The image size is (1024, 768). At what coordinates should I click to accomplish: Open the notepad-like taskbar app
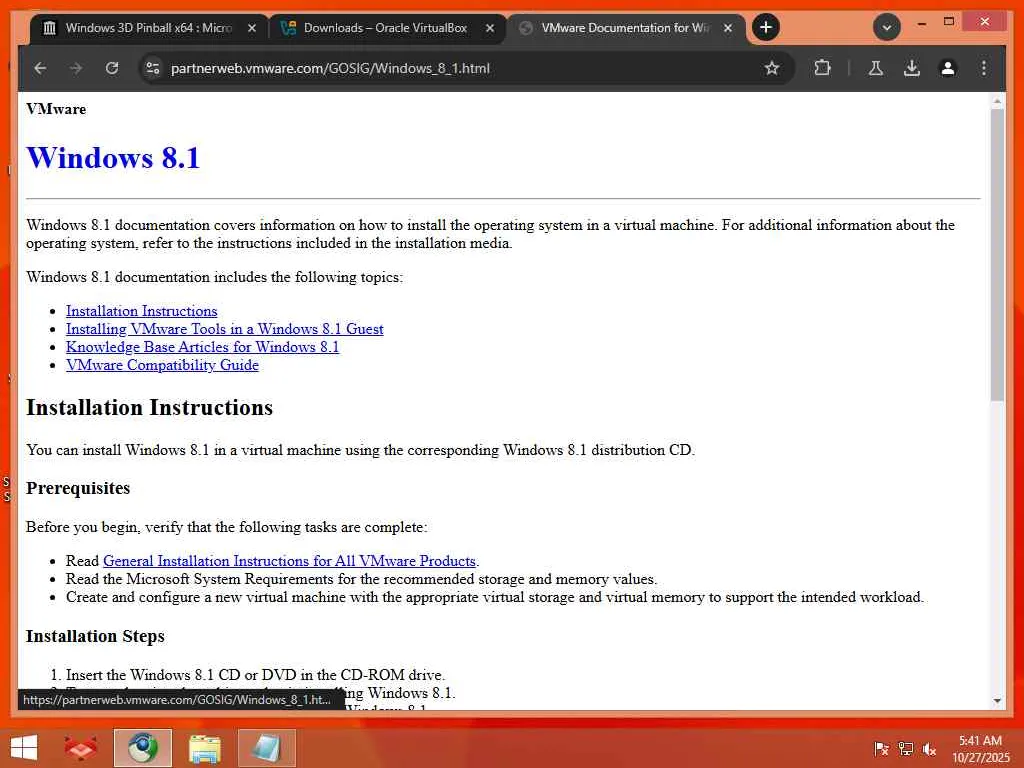click(266, 748)
